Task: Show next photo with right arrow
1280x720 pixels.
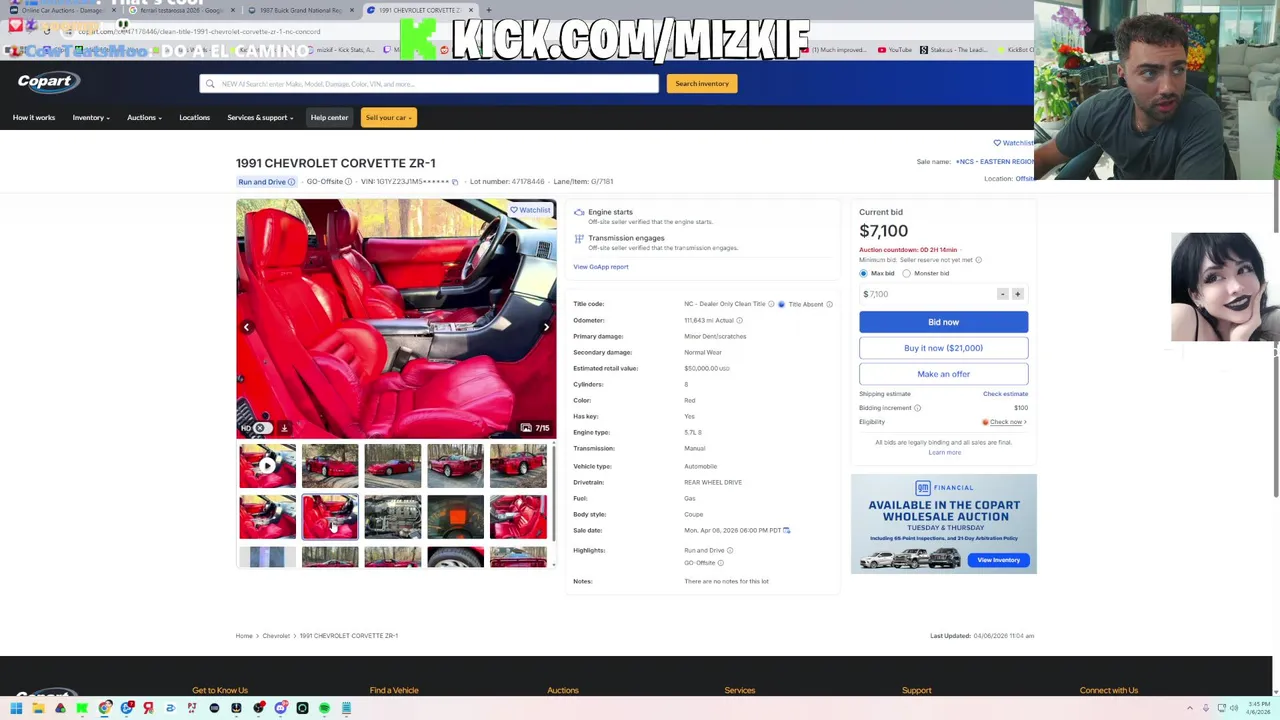Action: coord(546,327)
